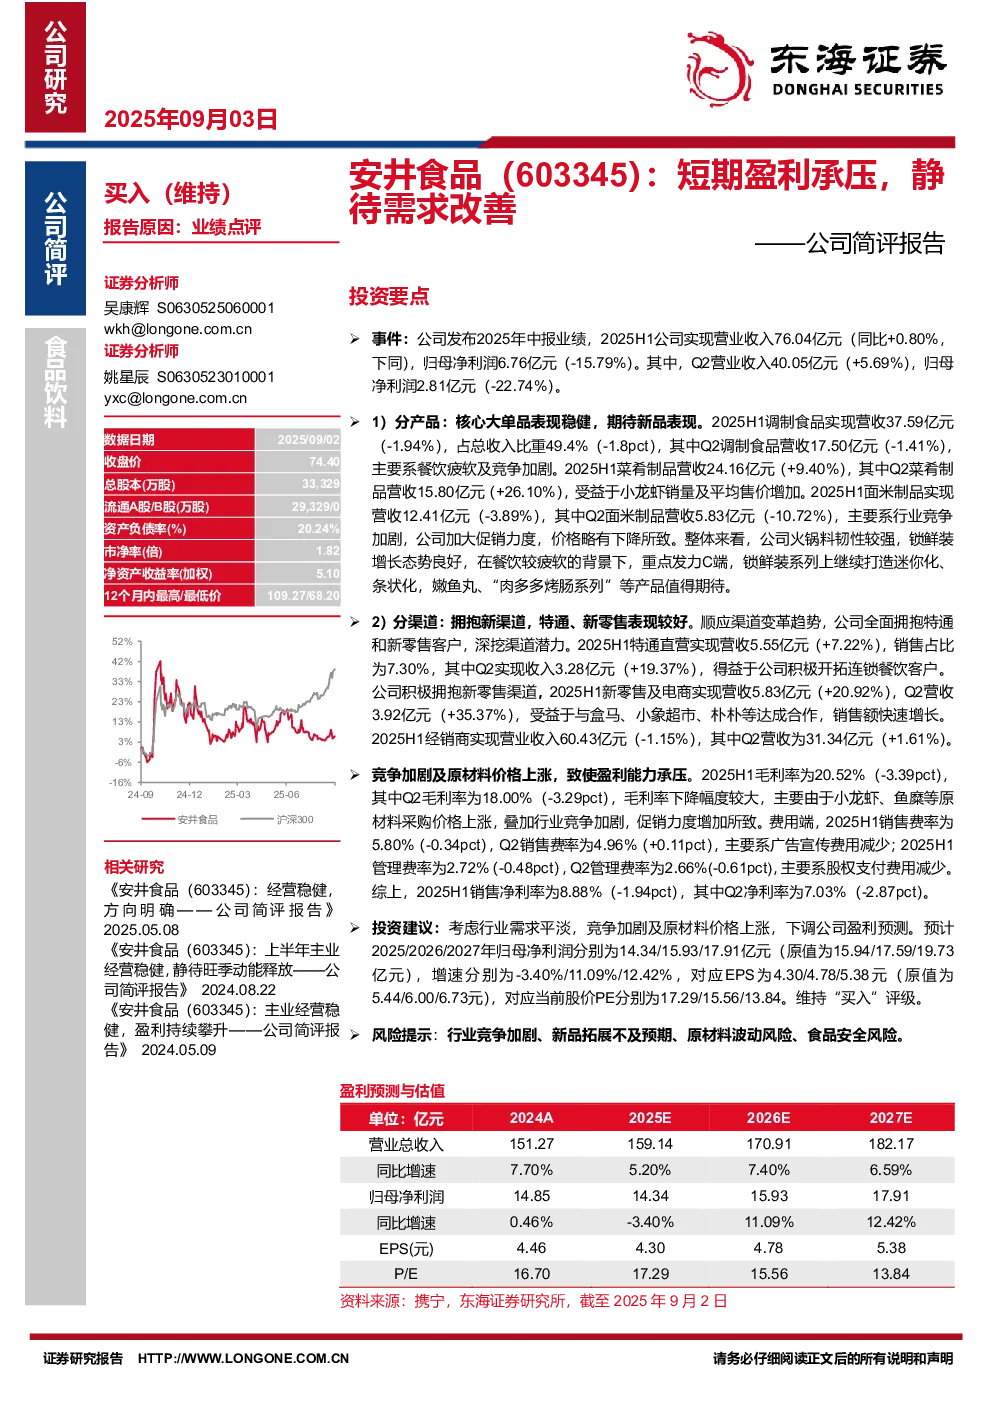The image size is (992, 1403).
Task: Click the 食品饮料 grey sidebar label
Action: pos(56,381)
